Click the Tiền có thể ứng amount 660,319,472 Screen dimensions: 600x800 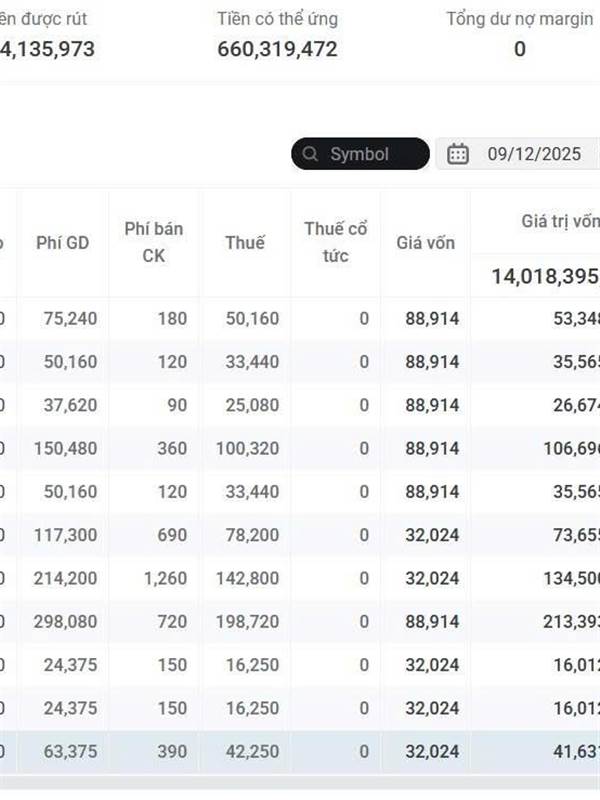click(x=277, y=49)
